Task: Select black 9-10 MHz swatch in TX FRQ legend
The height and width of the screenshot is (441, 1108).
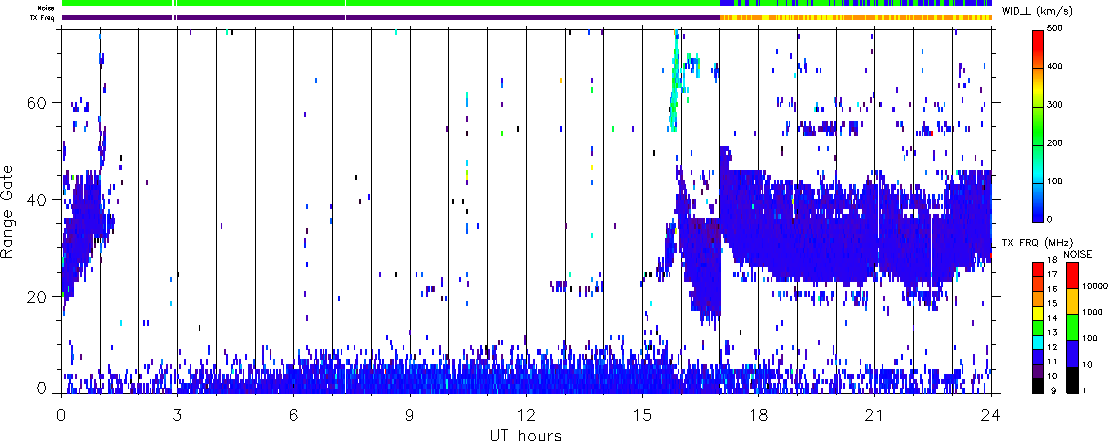Action: (x=1037, y=385)
